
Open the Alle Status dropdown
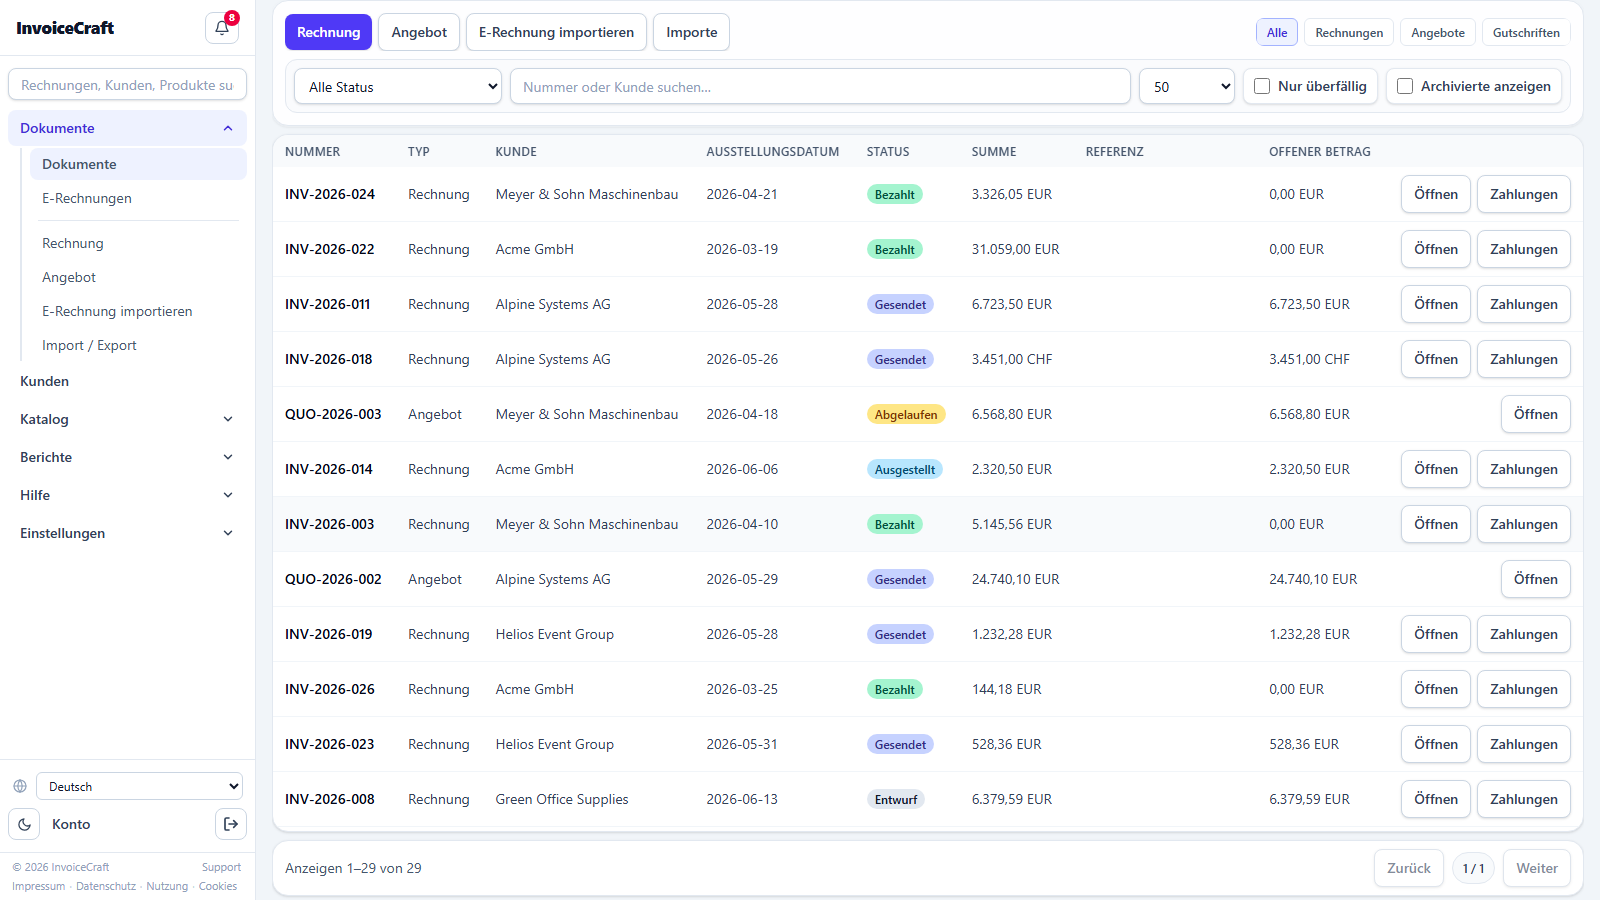(398, 86)
